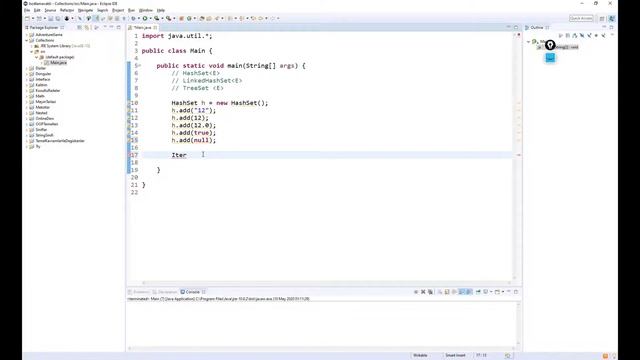Open the Navigate menu
Screen dimensions: 640x360
(x=85, y=10)
